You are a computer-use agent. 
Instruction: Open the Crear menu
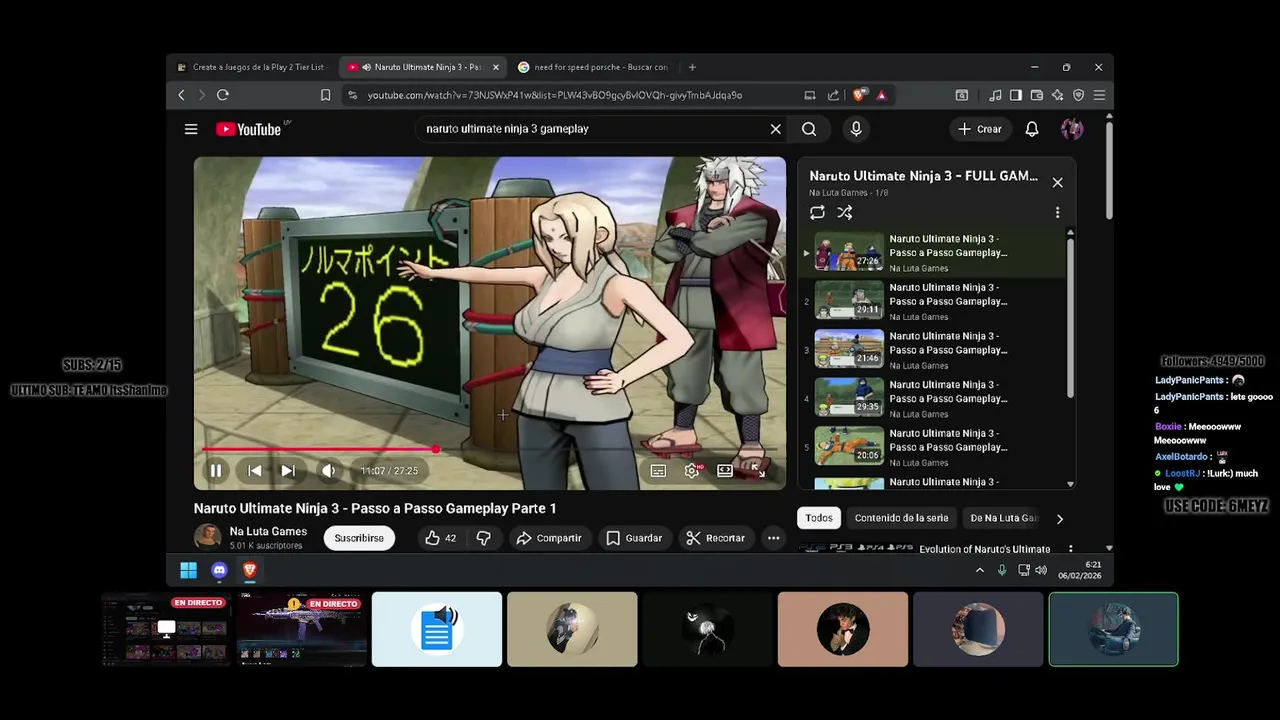(979, 129)
